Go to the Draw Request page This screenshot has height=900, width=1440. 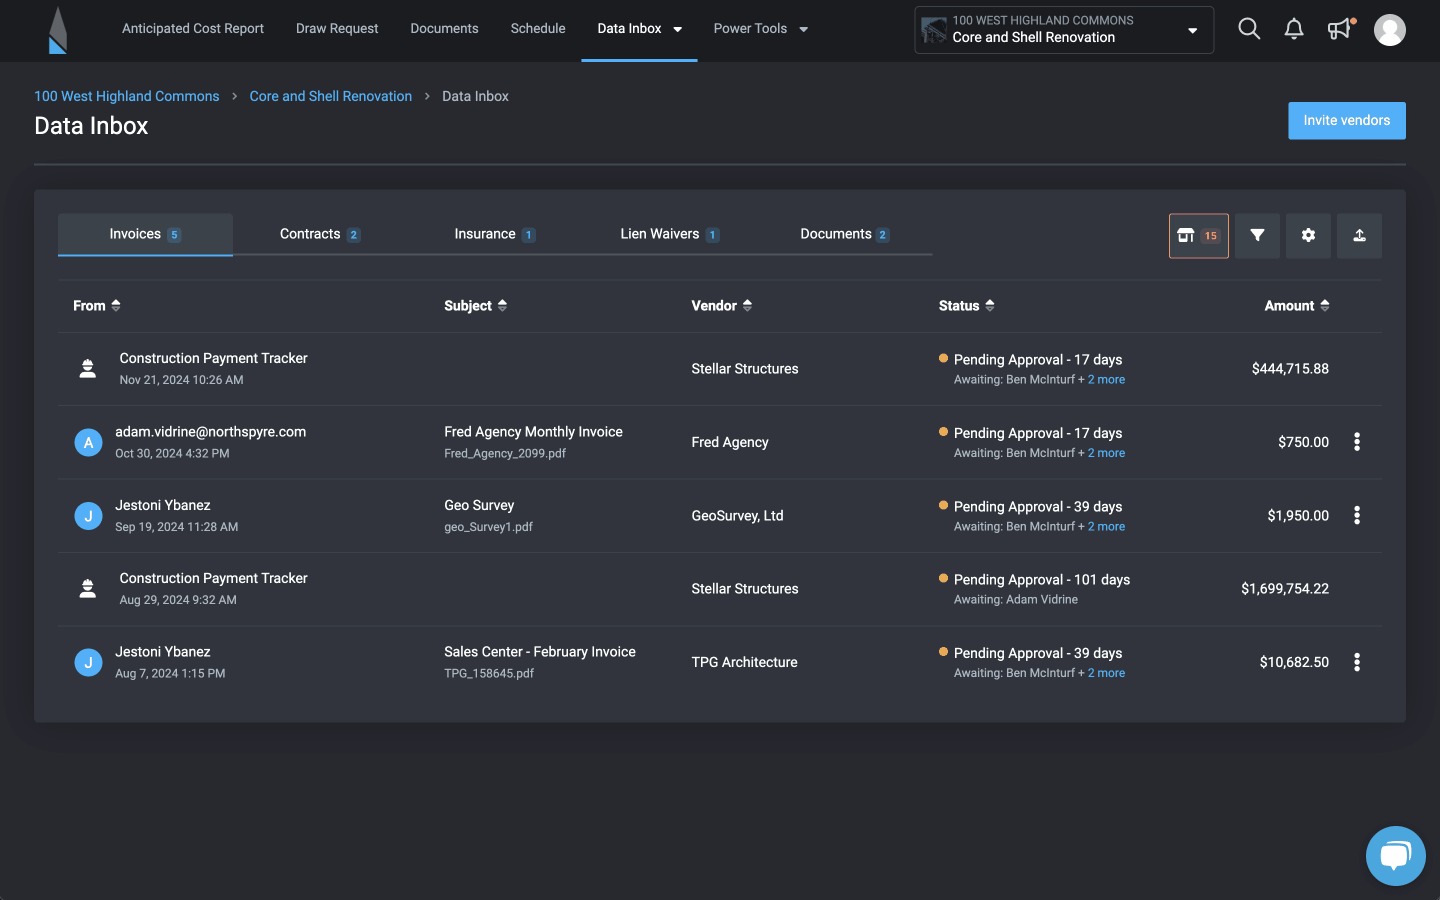click(x=337, y=29)
